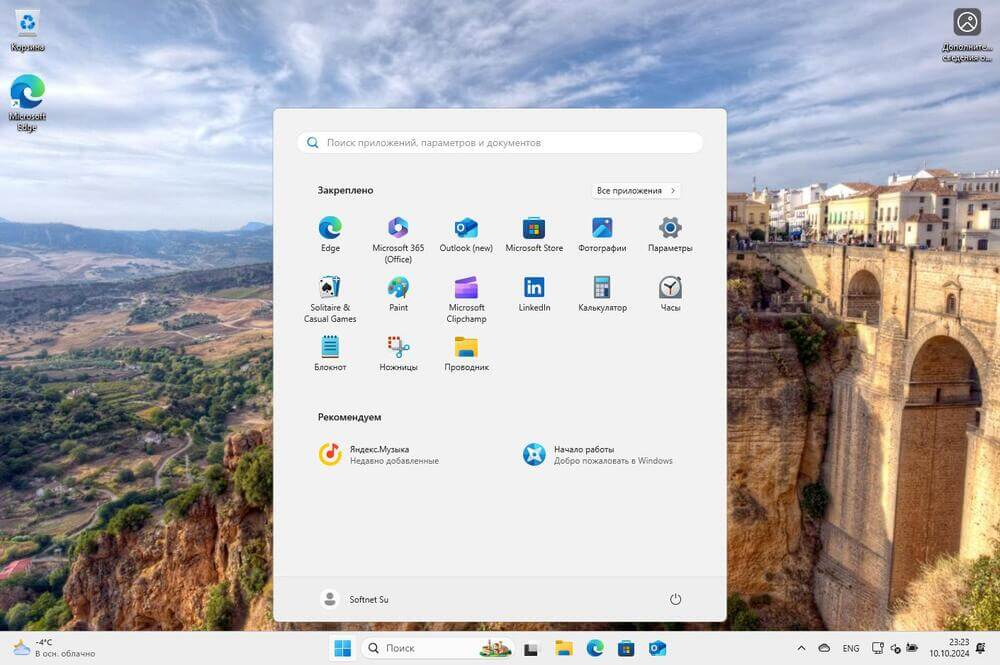Open Outlook (new) pinned app
This screenshot has width=1000, height=665.
click(466, 235)
